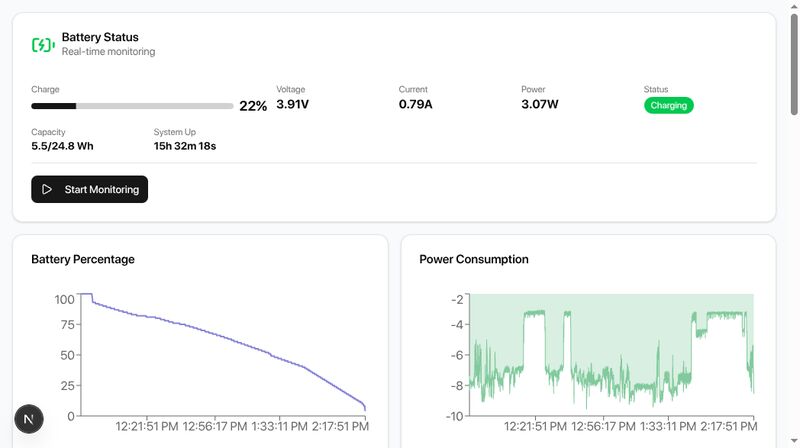The width and height of the screenshot is (800, 448).
Task: Click the green battery charging icon
Action: (42, 44)
